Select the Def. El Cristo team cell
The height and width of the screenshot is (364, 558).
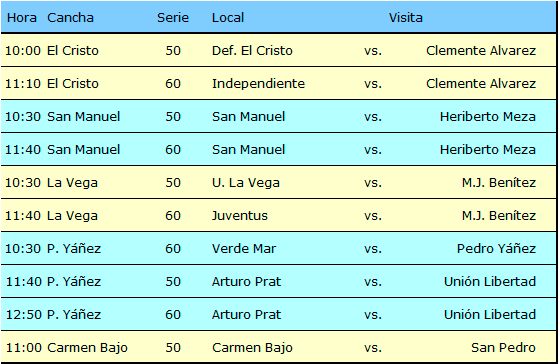252,51
